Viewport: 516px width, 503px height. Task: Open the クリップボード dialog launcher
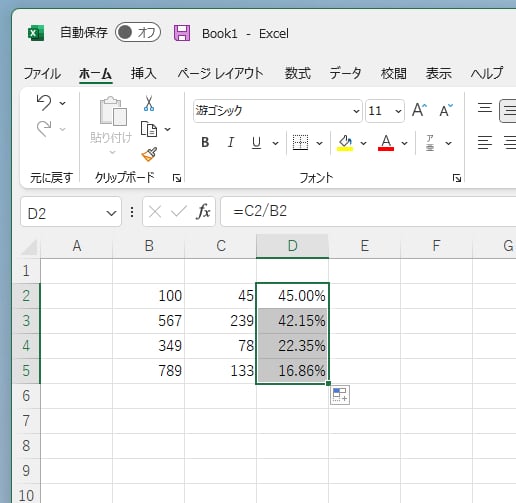177,178
